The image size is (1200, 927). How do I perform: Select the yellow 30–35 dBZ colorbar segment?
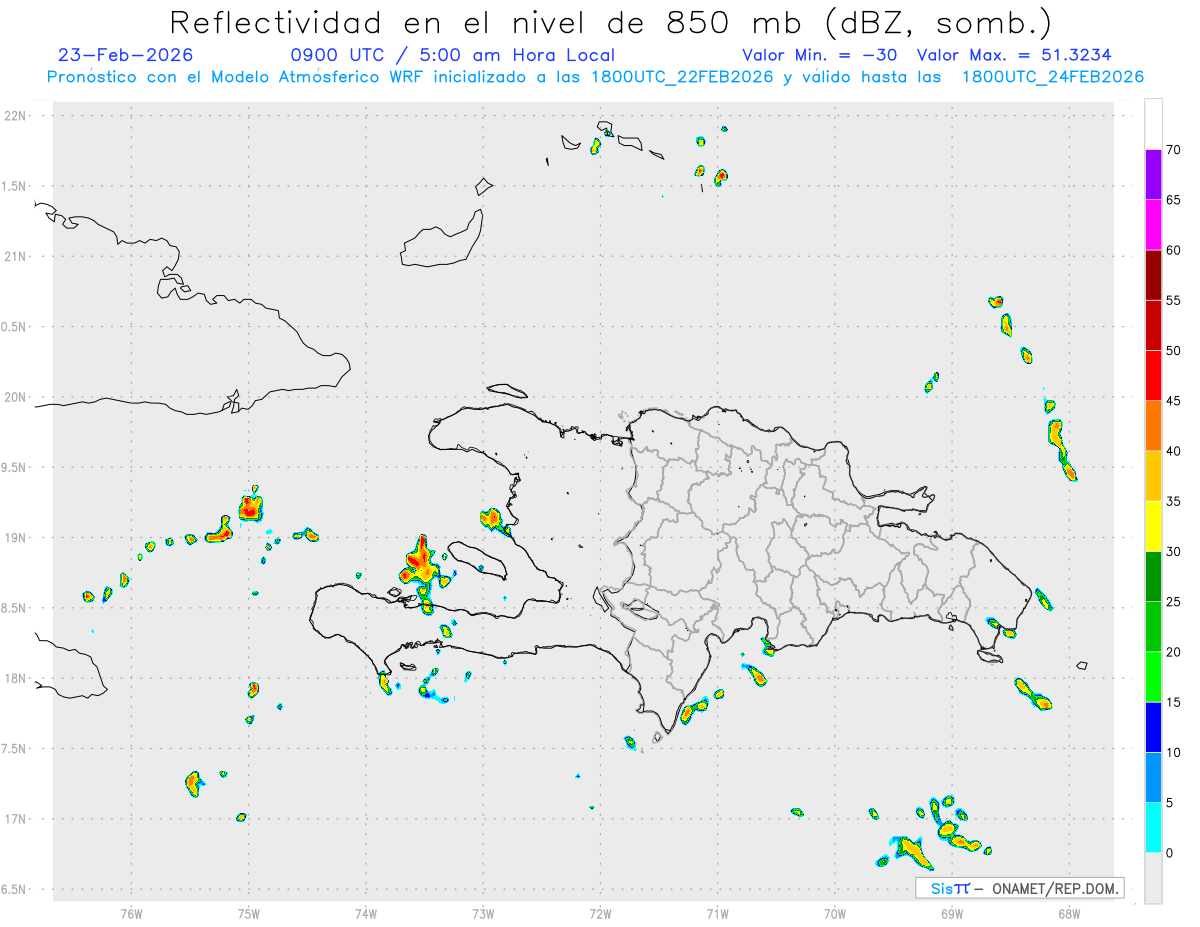[x=1153, y=526]
